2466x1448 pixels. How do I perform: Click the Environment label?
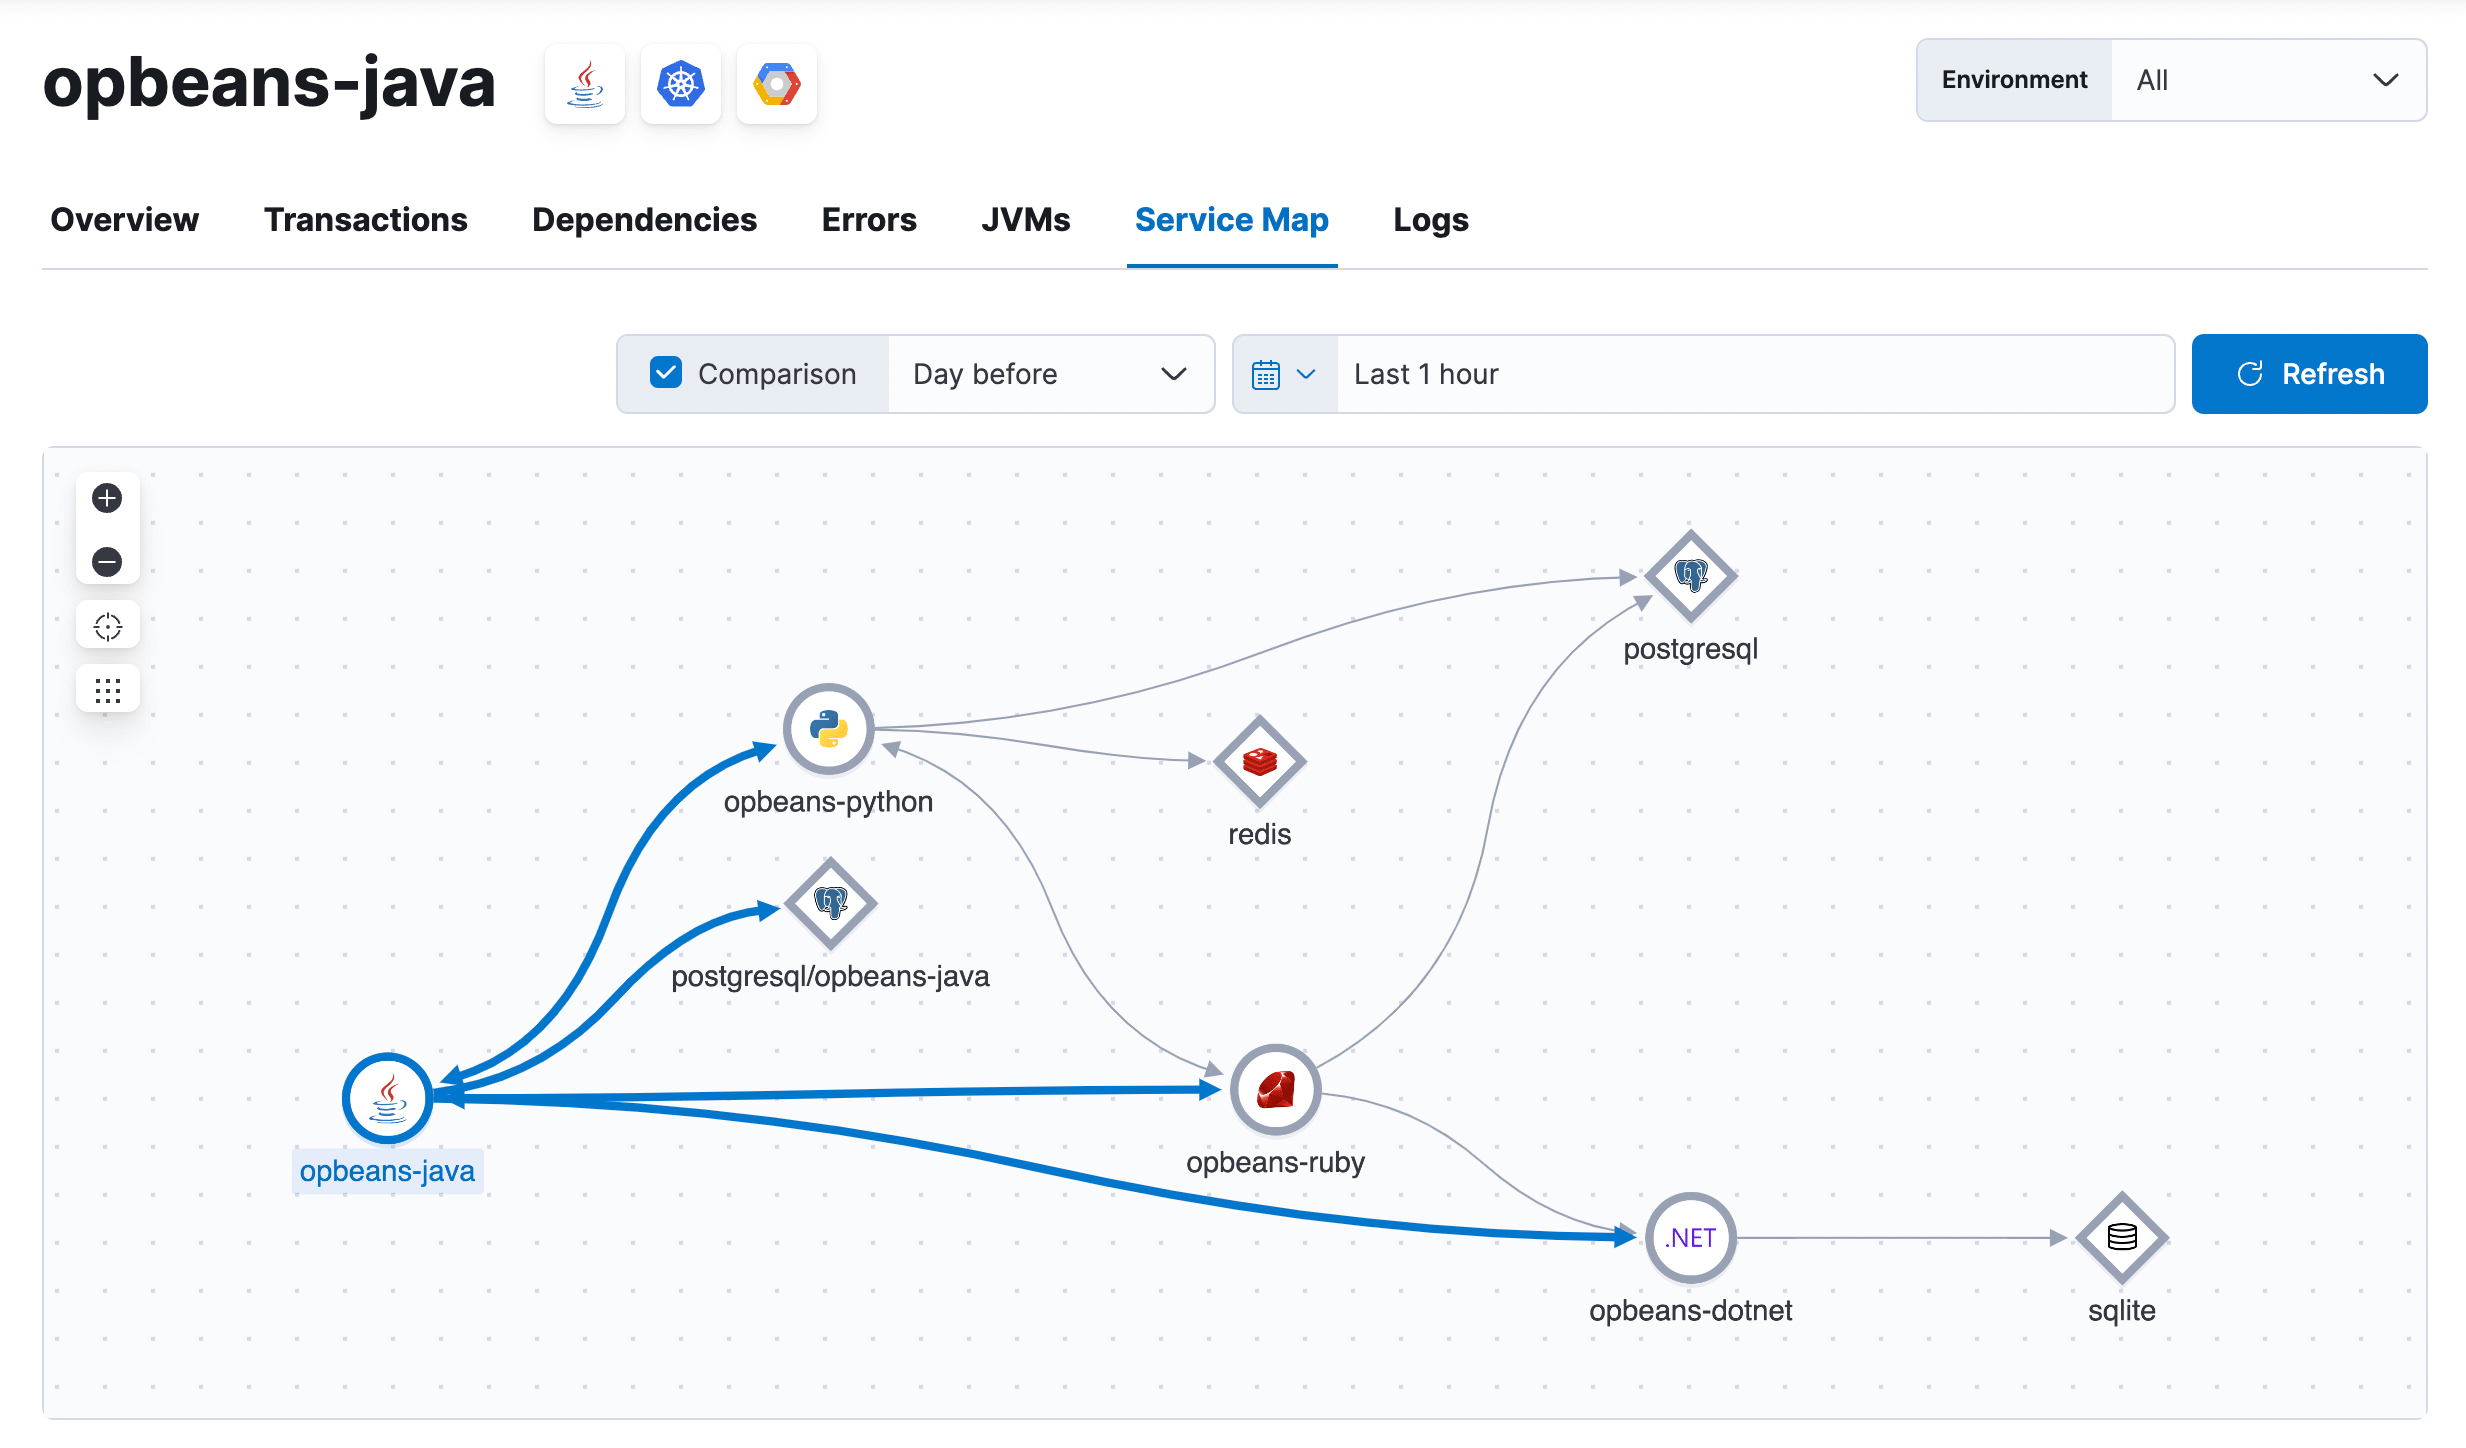pos(2014,80)
